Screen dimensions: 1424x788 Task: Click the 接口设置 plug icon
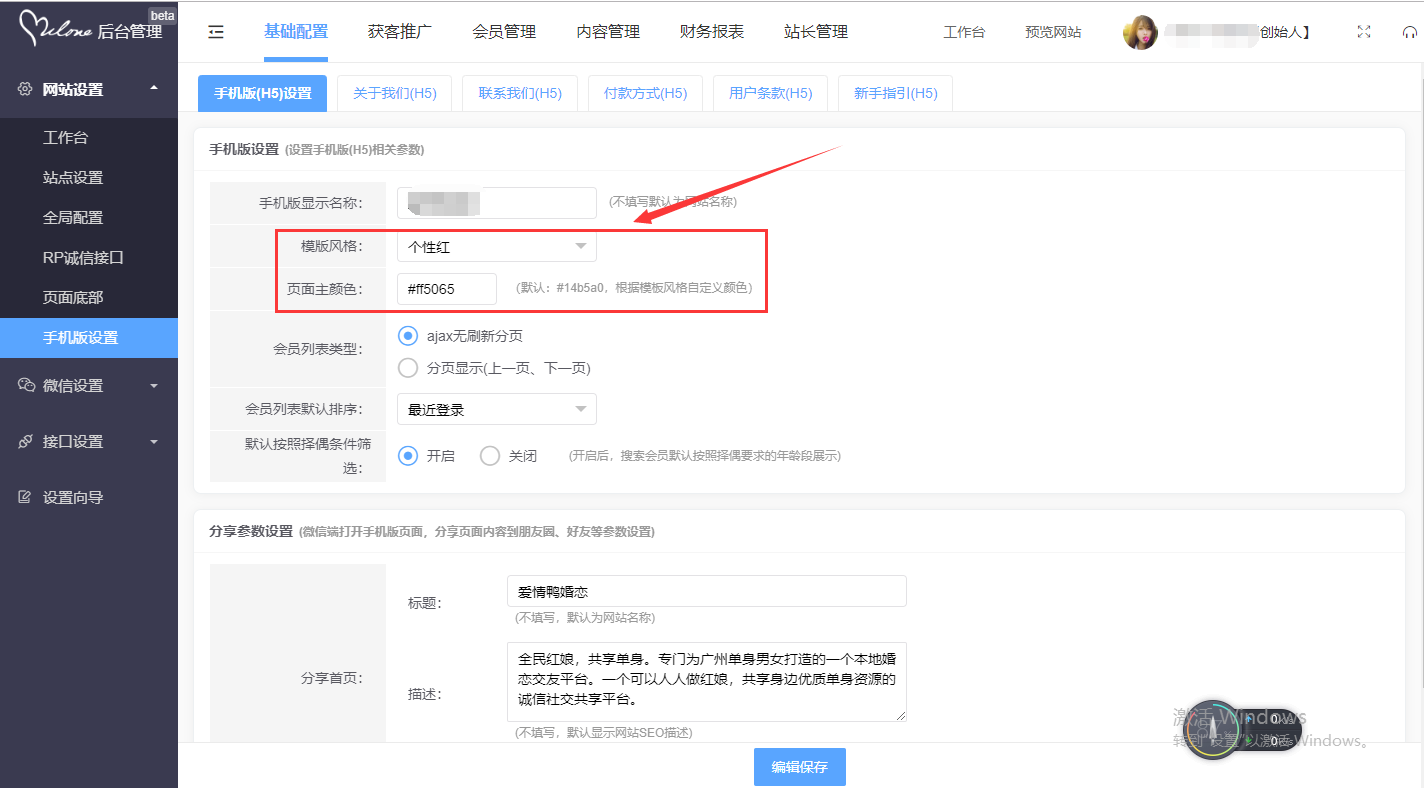click(x=25, y=441)
